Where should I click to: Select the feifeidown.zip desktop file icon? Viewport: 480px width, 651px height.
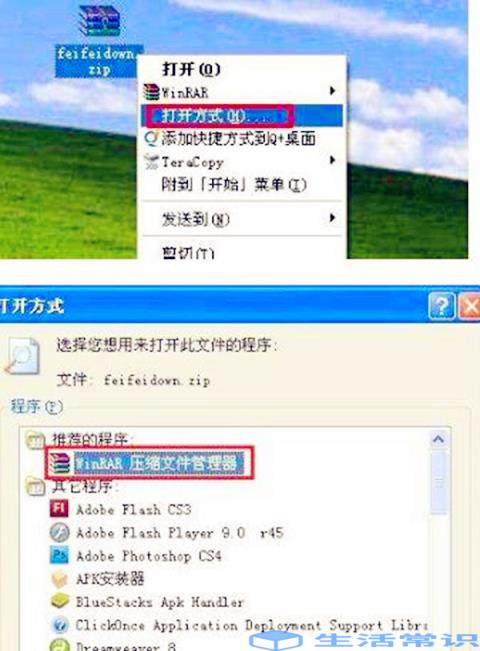[x=99, y=21]
